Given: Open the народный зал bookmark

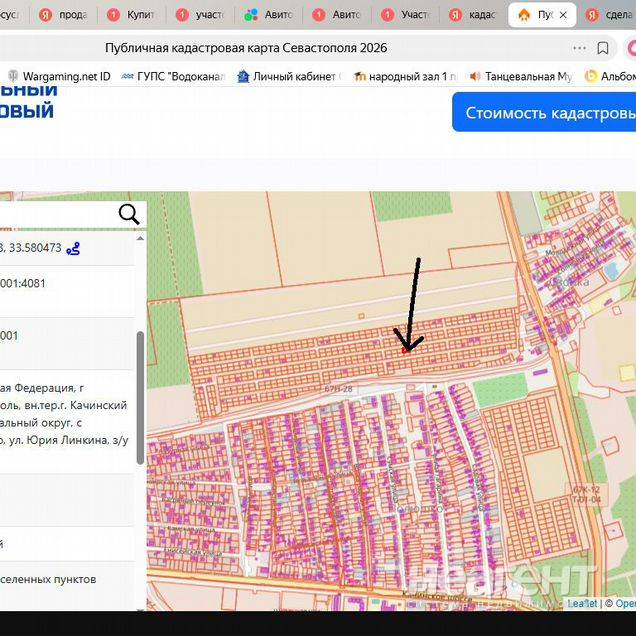Looking at the screenshot, I should pyautogui.click(x=405, y=76).
